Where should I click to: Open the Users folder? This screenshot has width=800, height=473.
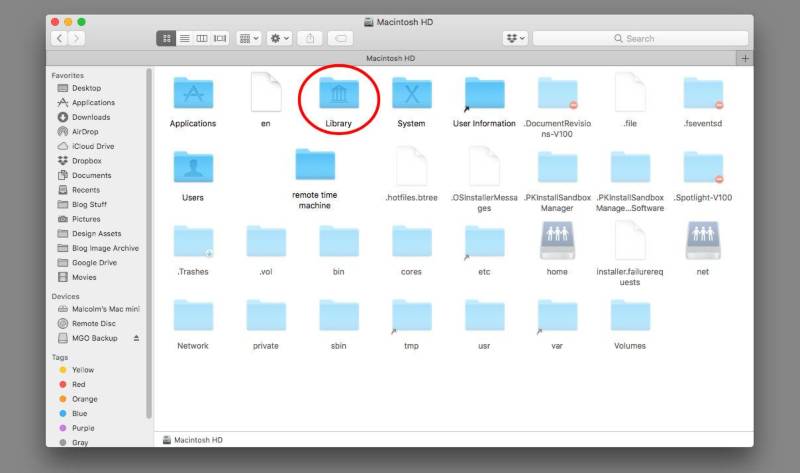pos(193,168)
